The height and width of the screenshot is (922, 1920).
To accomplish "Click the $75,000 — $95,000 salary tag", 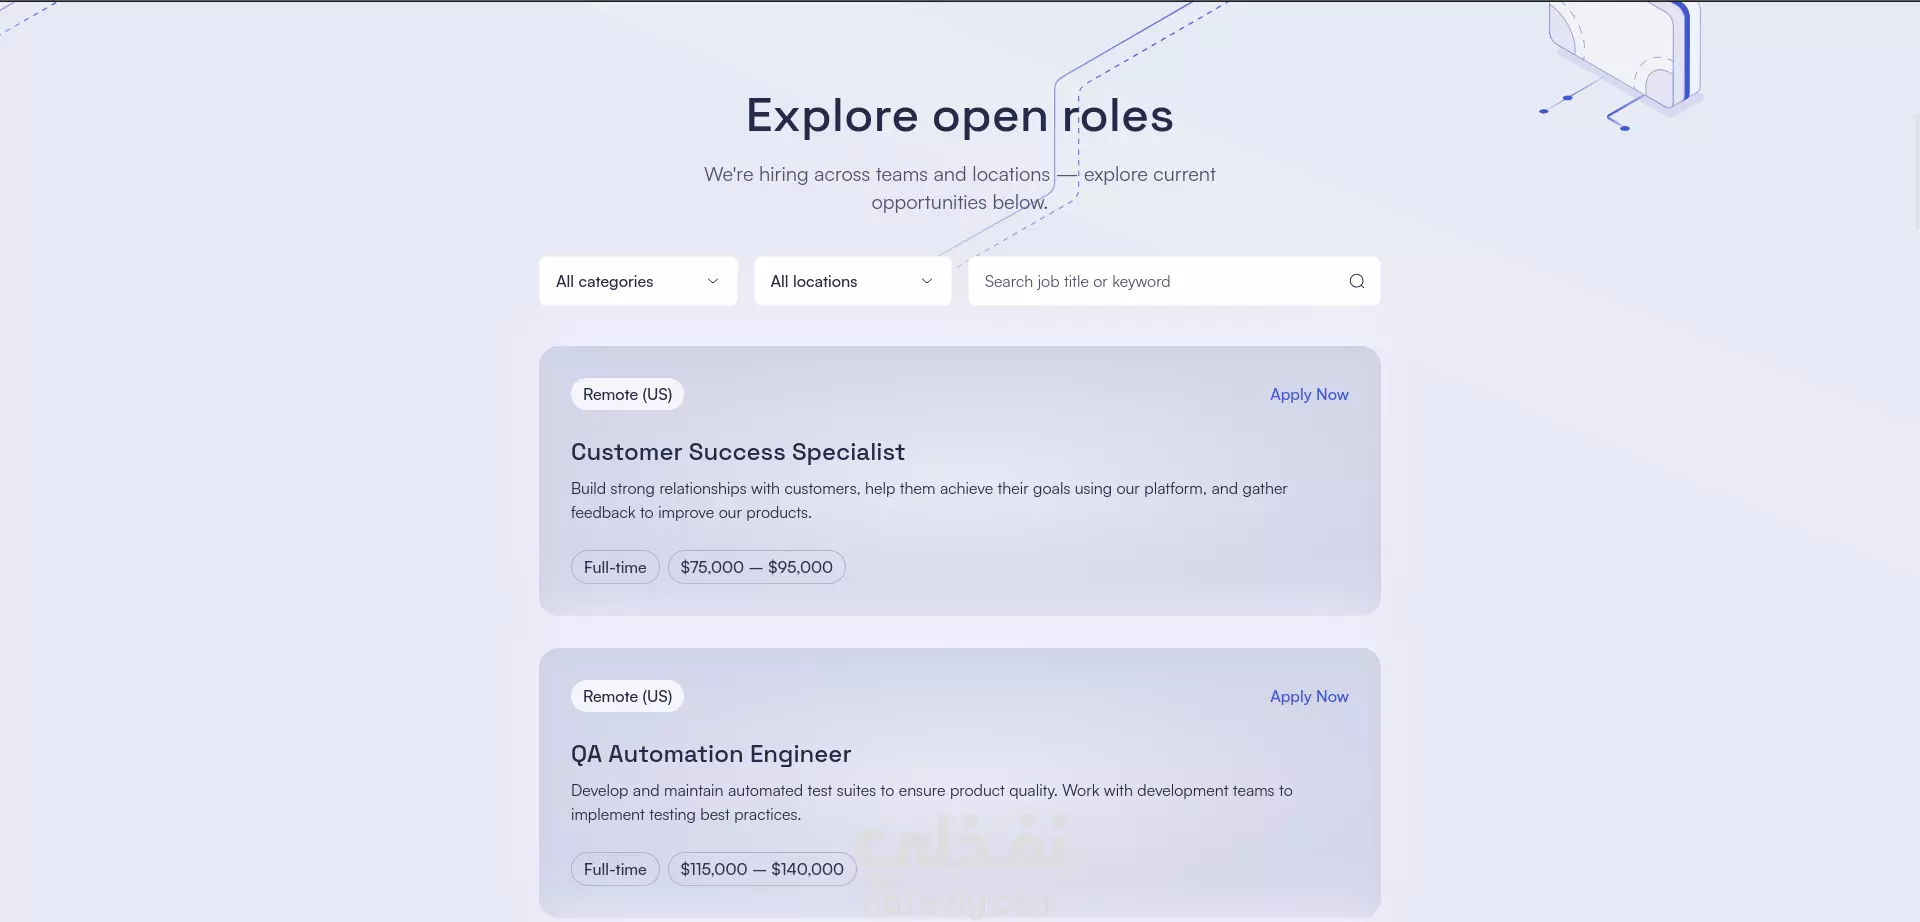I will (x=756, y=567).
